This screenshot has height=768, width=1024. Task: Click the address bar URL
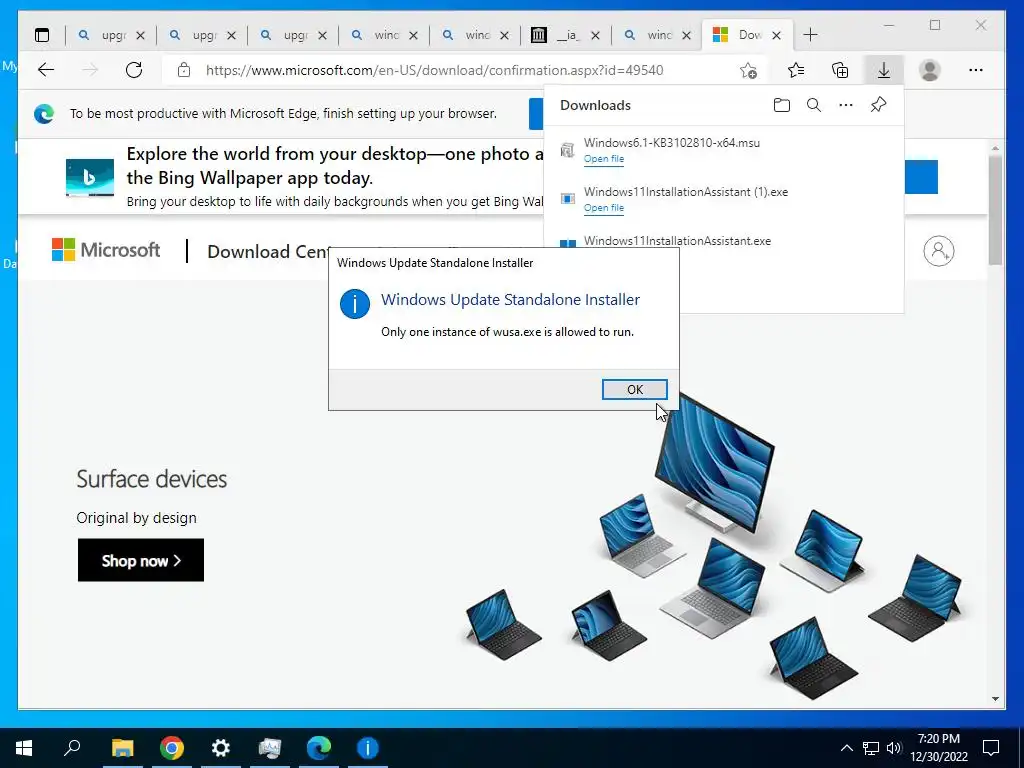click(434, 70)
